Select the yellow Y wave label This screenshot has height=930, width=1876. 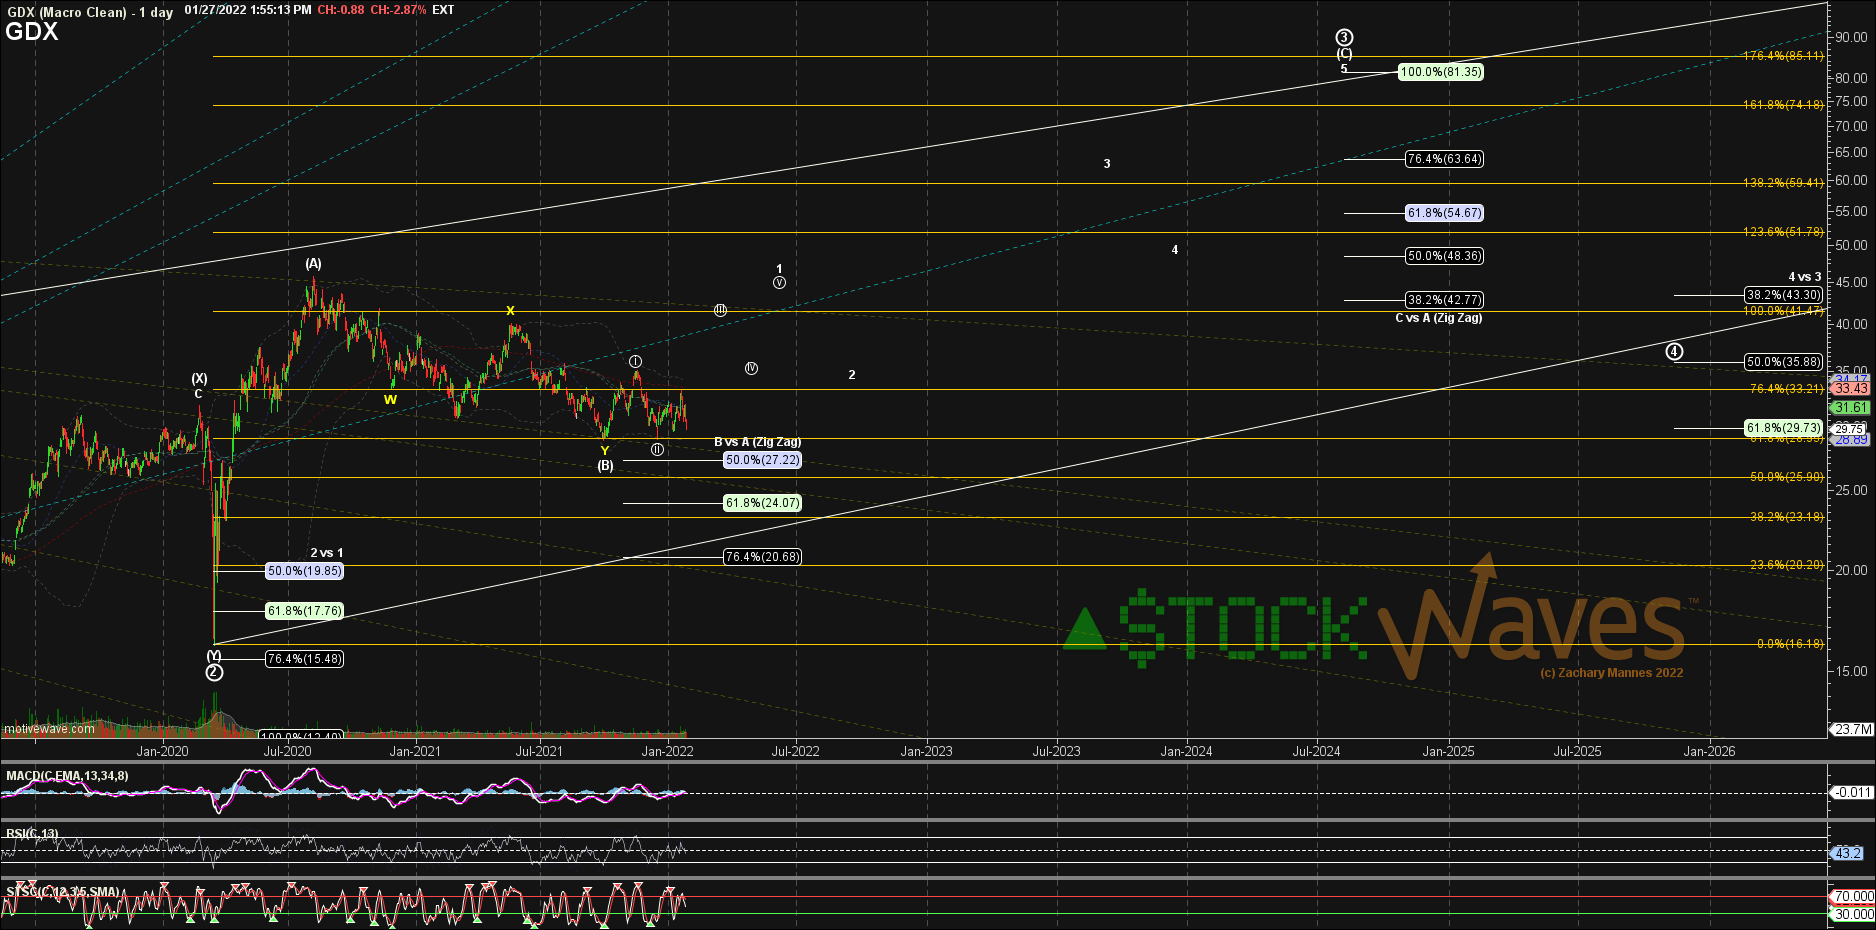coord(605,452)
